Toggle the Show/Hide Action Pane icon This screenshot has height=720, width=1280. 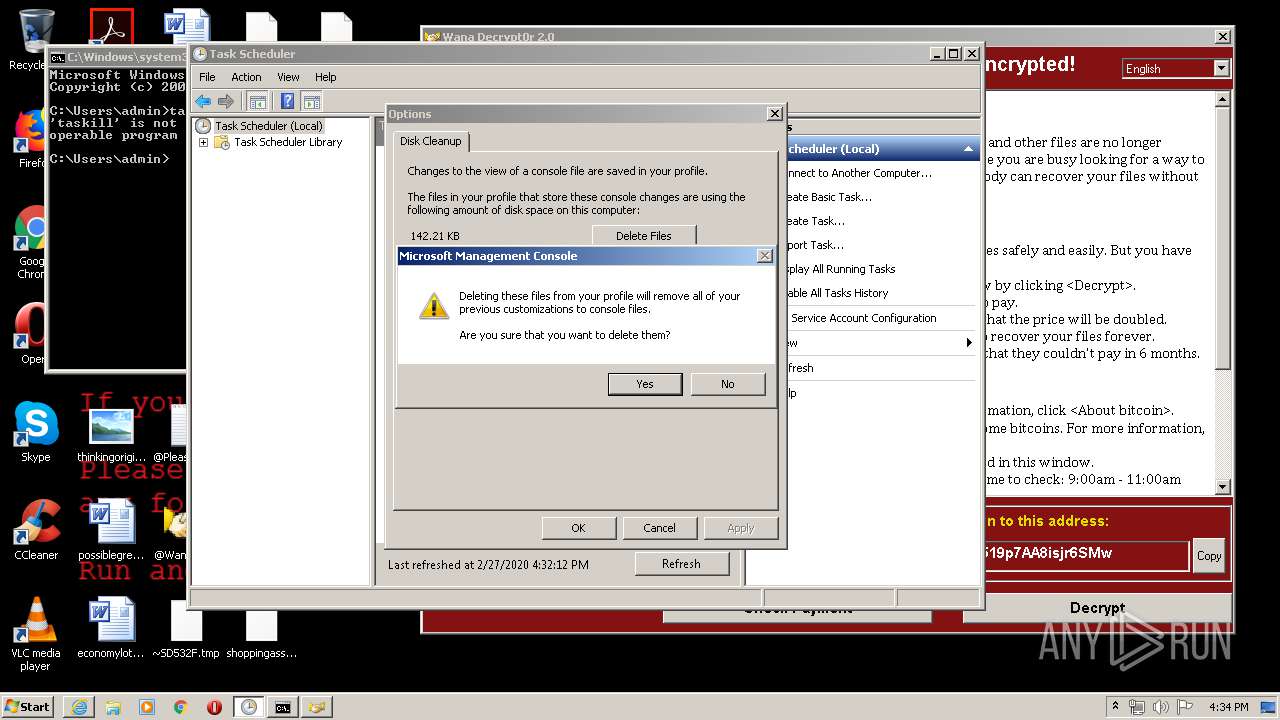[x=312, y=101]
